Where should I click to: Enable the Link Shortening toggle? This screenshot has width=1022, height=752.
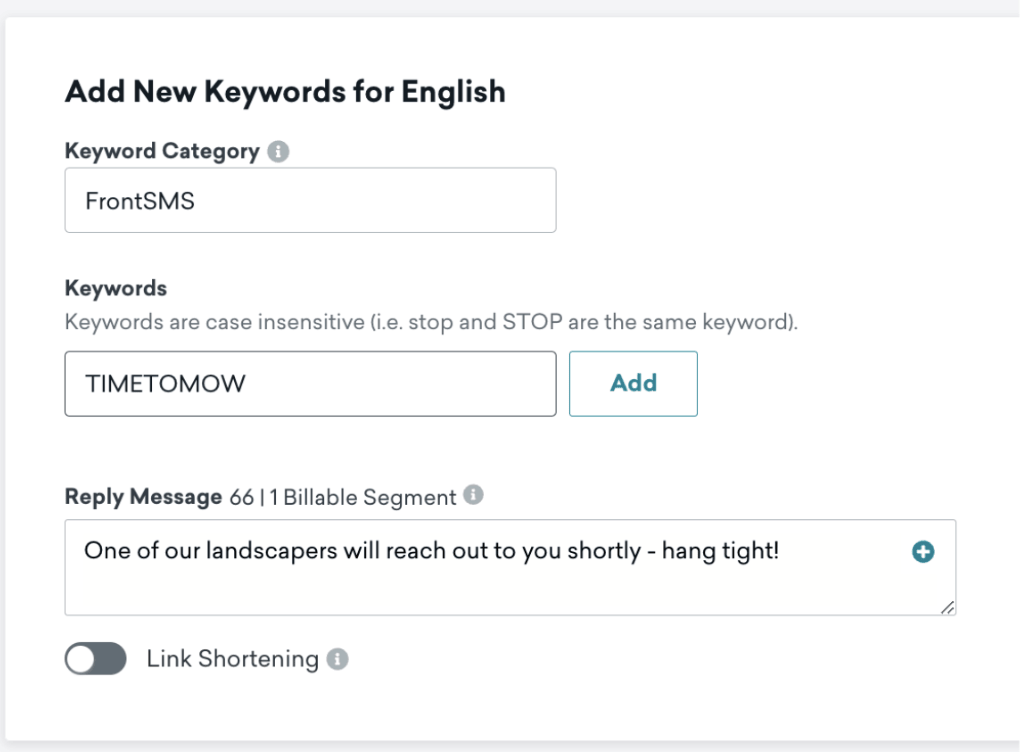pyautogui.click(x=96, y=659)
